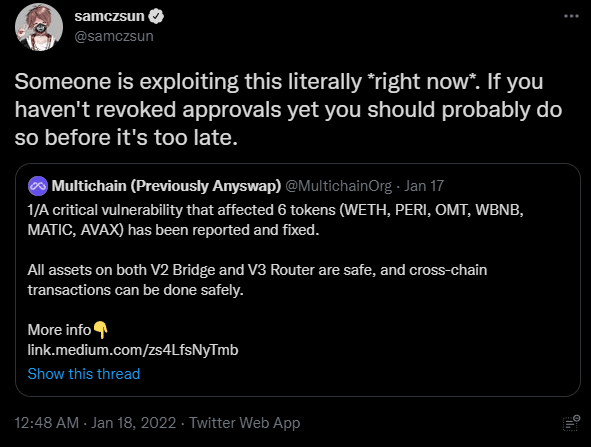This screenshot has height=447, width=591.
Task: Open Multichain (Previously Anyswap) profile name
Action: pyautogui.click(x=166, y=186)
